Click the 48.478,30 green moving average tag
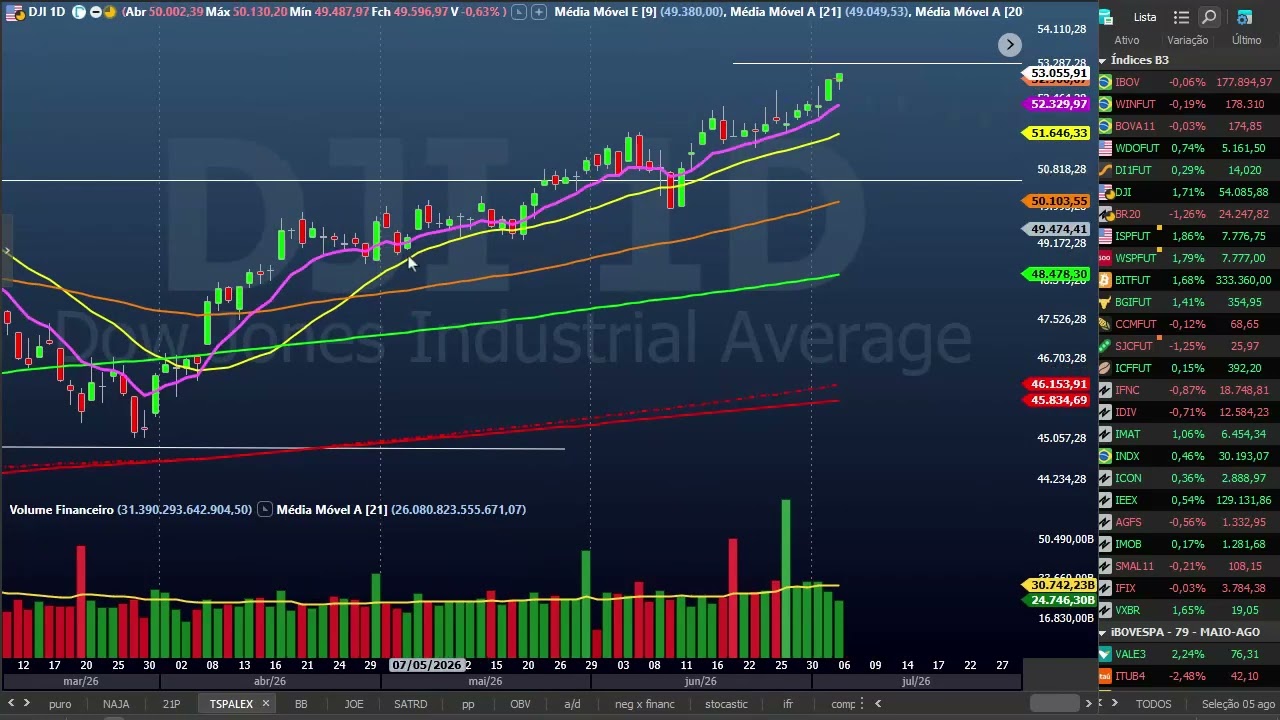This screenshot has width=1280, height=720. (1058, 274)
